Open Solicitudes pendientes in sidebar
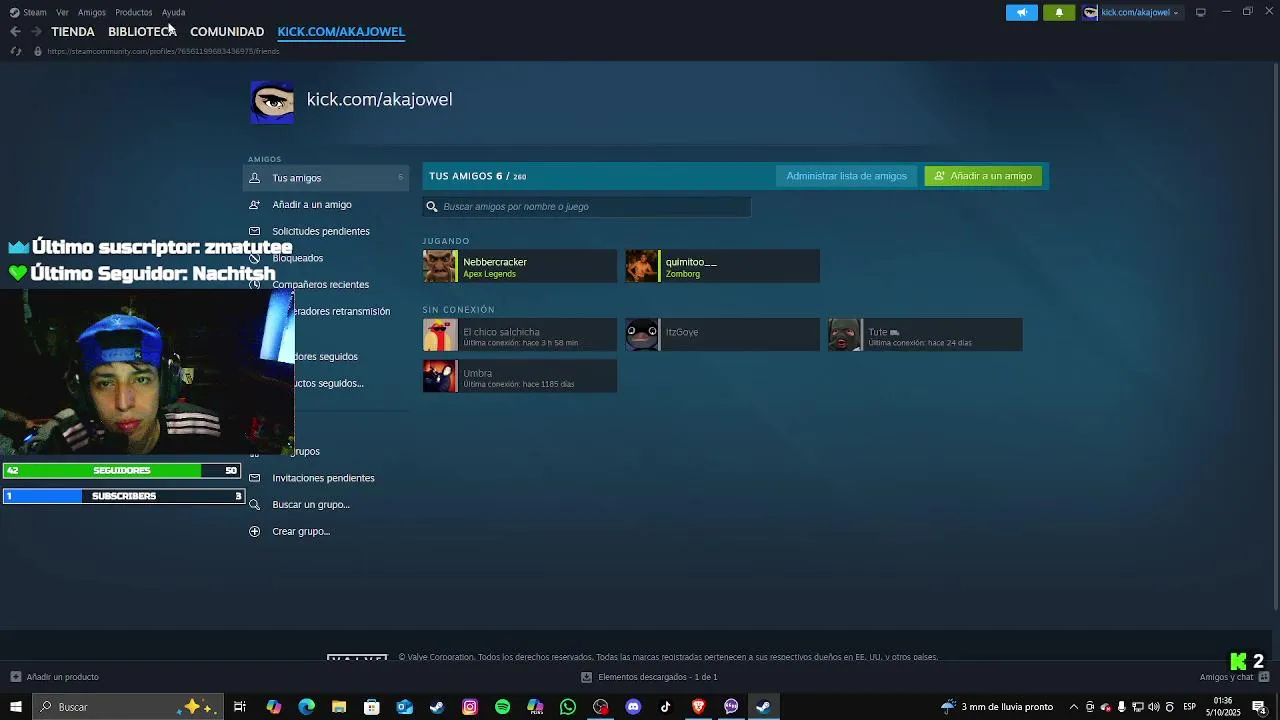 [321, 231]
